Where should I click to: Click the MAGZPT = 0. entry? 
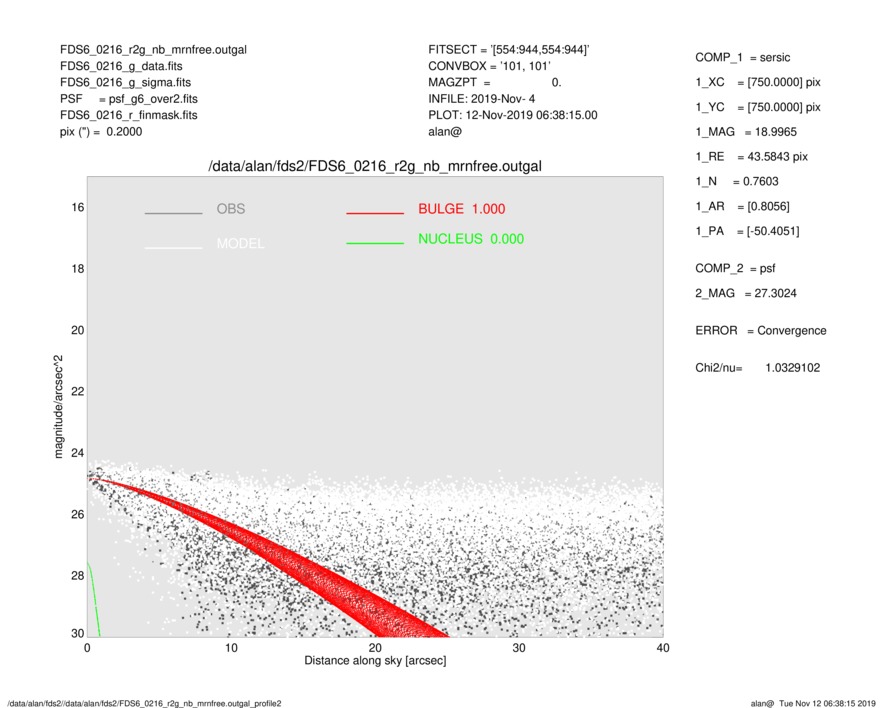coord(495,82)
